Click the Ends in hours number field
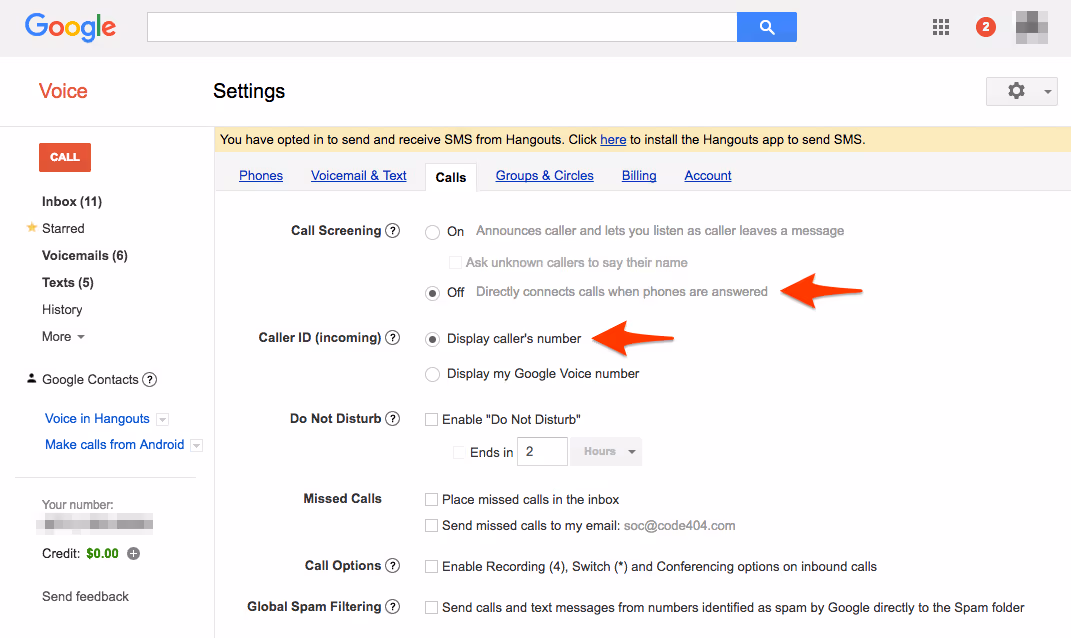This screenshot has width=1071, height=638. (542, 452)
